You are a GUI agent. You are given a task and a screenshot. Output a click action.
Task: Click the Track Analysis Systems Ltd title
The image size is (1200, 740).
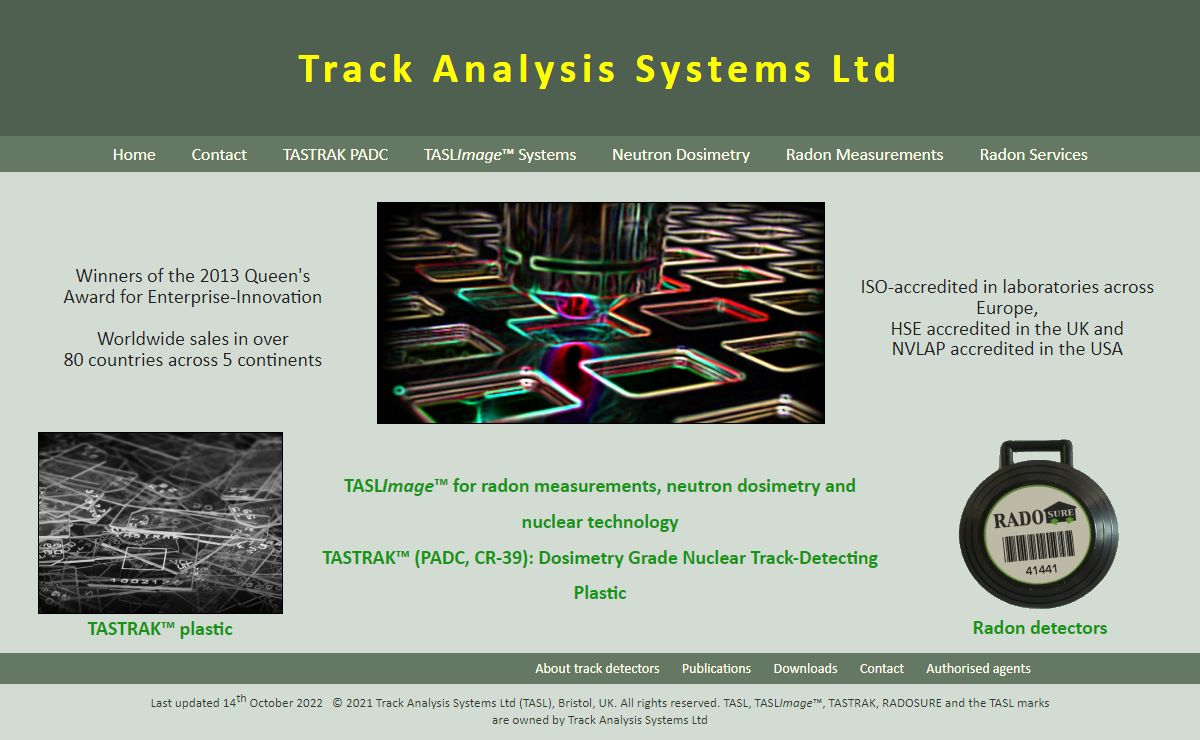click(x=598, y=69)
